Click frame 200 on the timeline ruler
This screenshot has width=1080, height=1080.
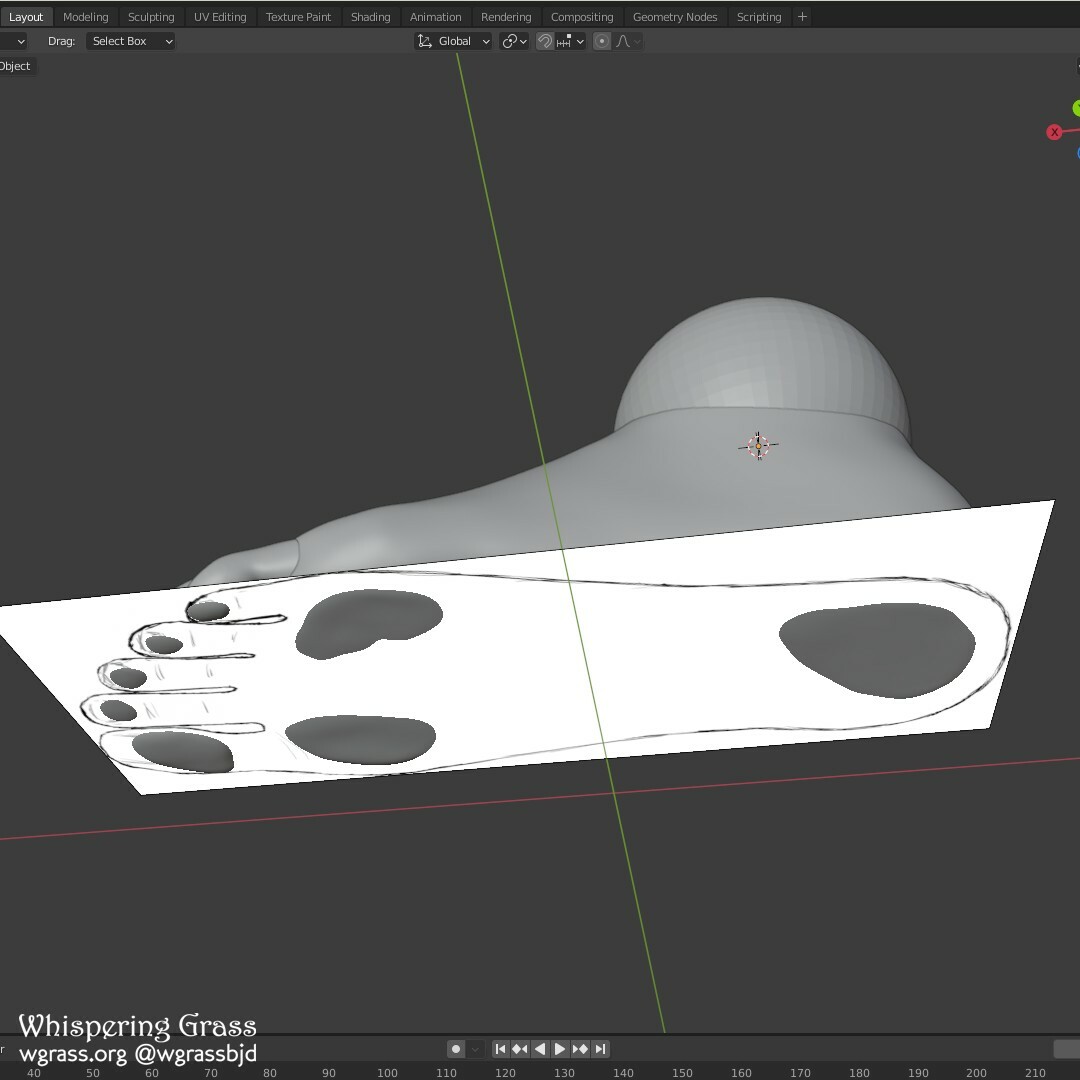[x=976, y=1072]
